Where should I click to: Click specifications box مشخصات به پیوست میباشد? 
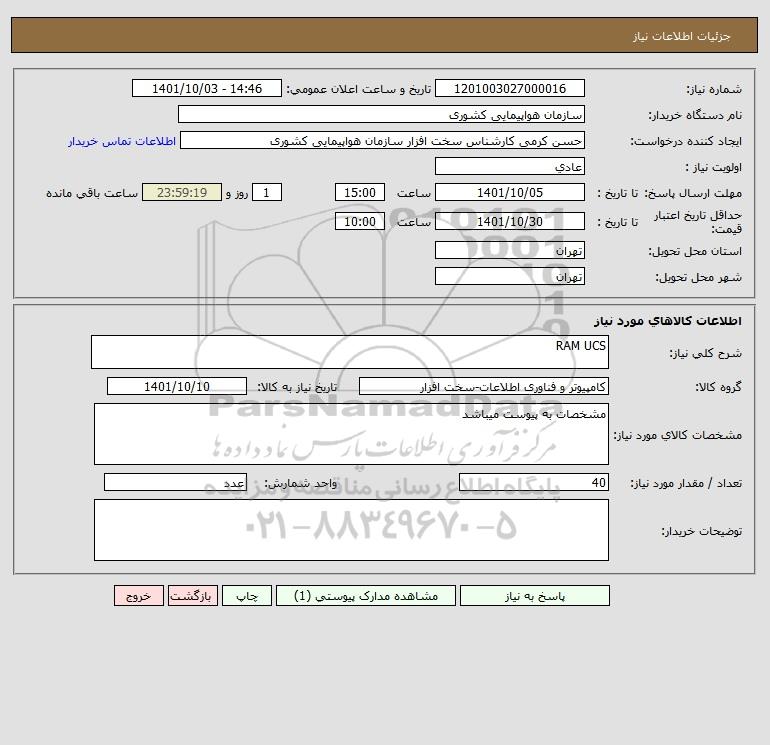click(351, 434)
